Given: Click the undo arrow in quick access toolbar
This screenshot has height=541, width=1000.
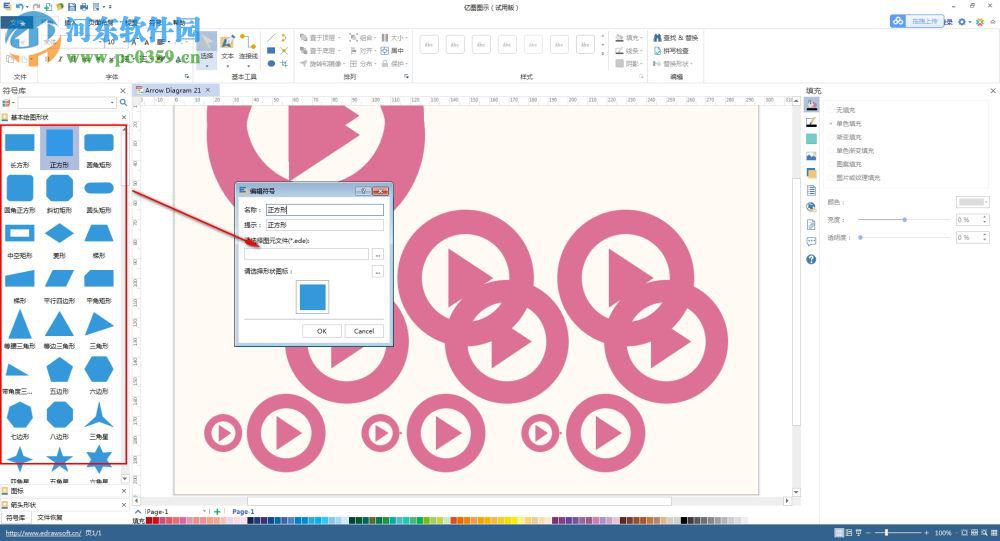Looking at the screenshot, I should tap(20, 6).
